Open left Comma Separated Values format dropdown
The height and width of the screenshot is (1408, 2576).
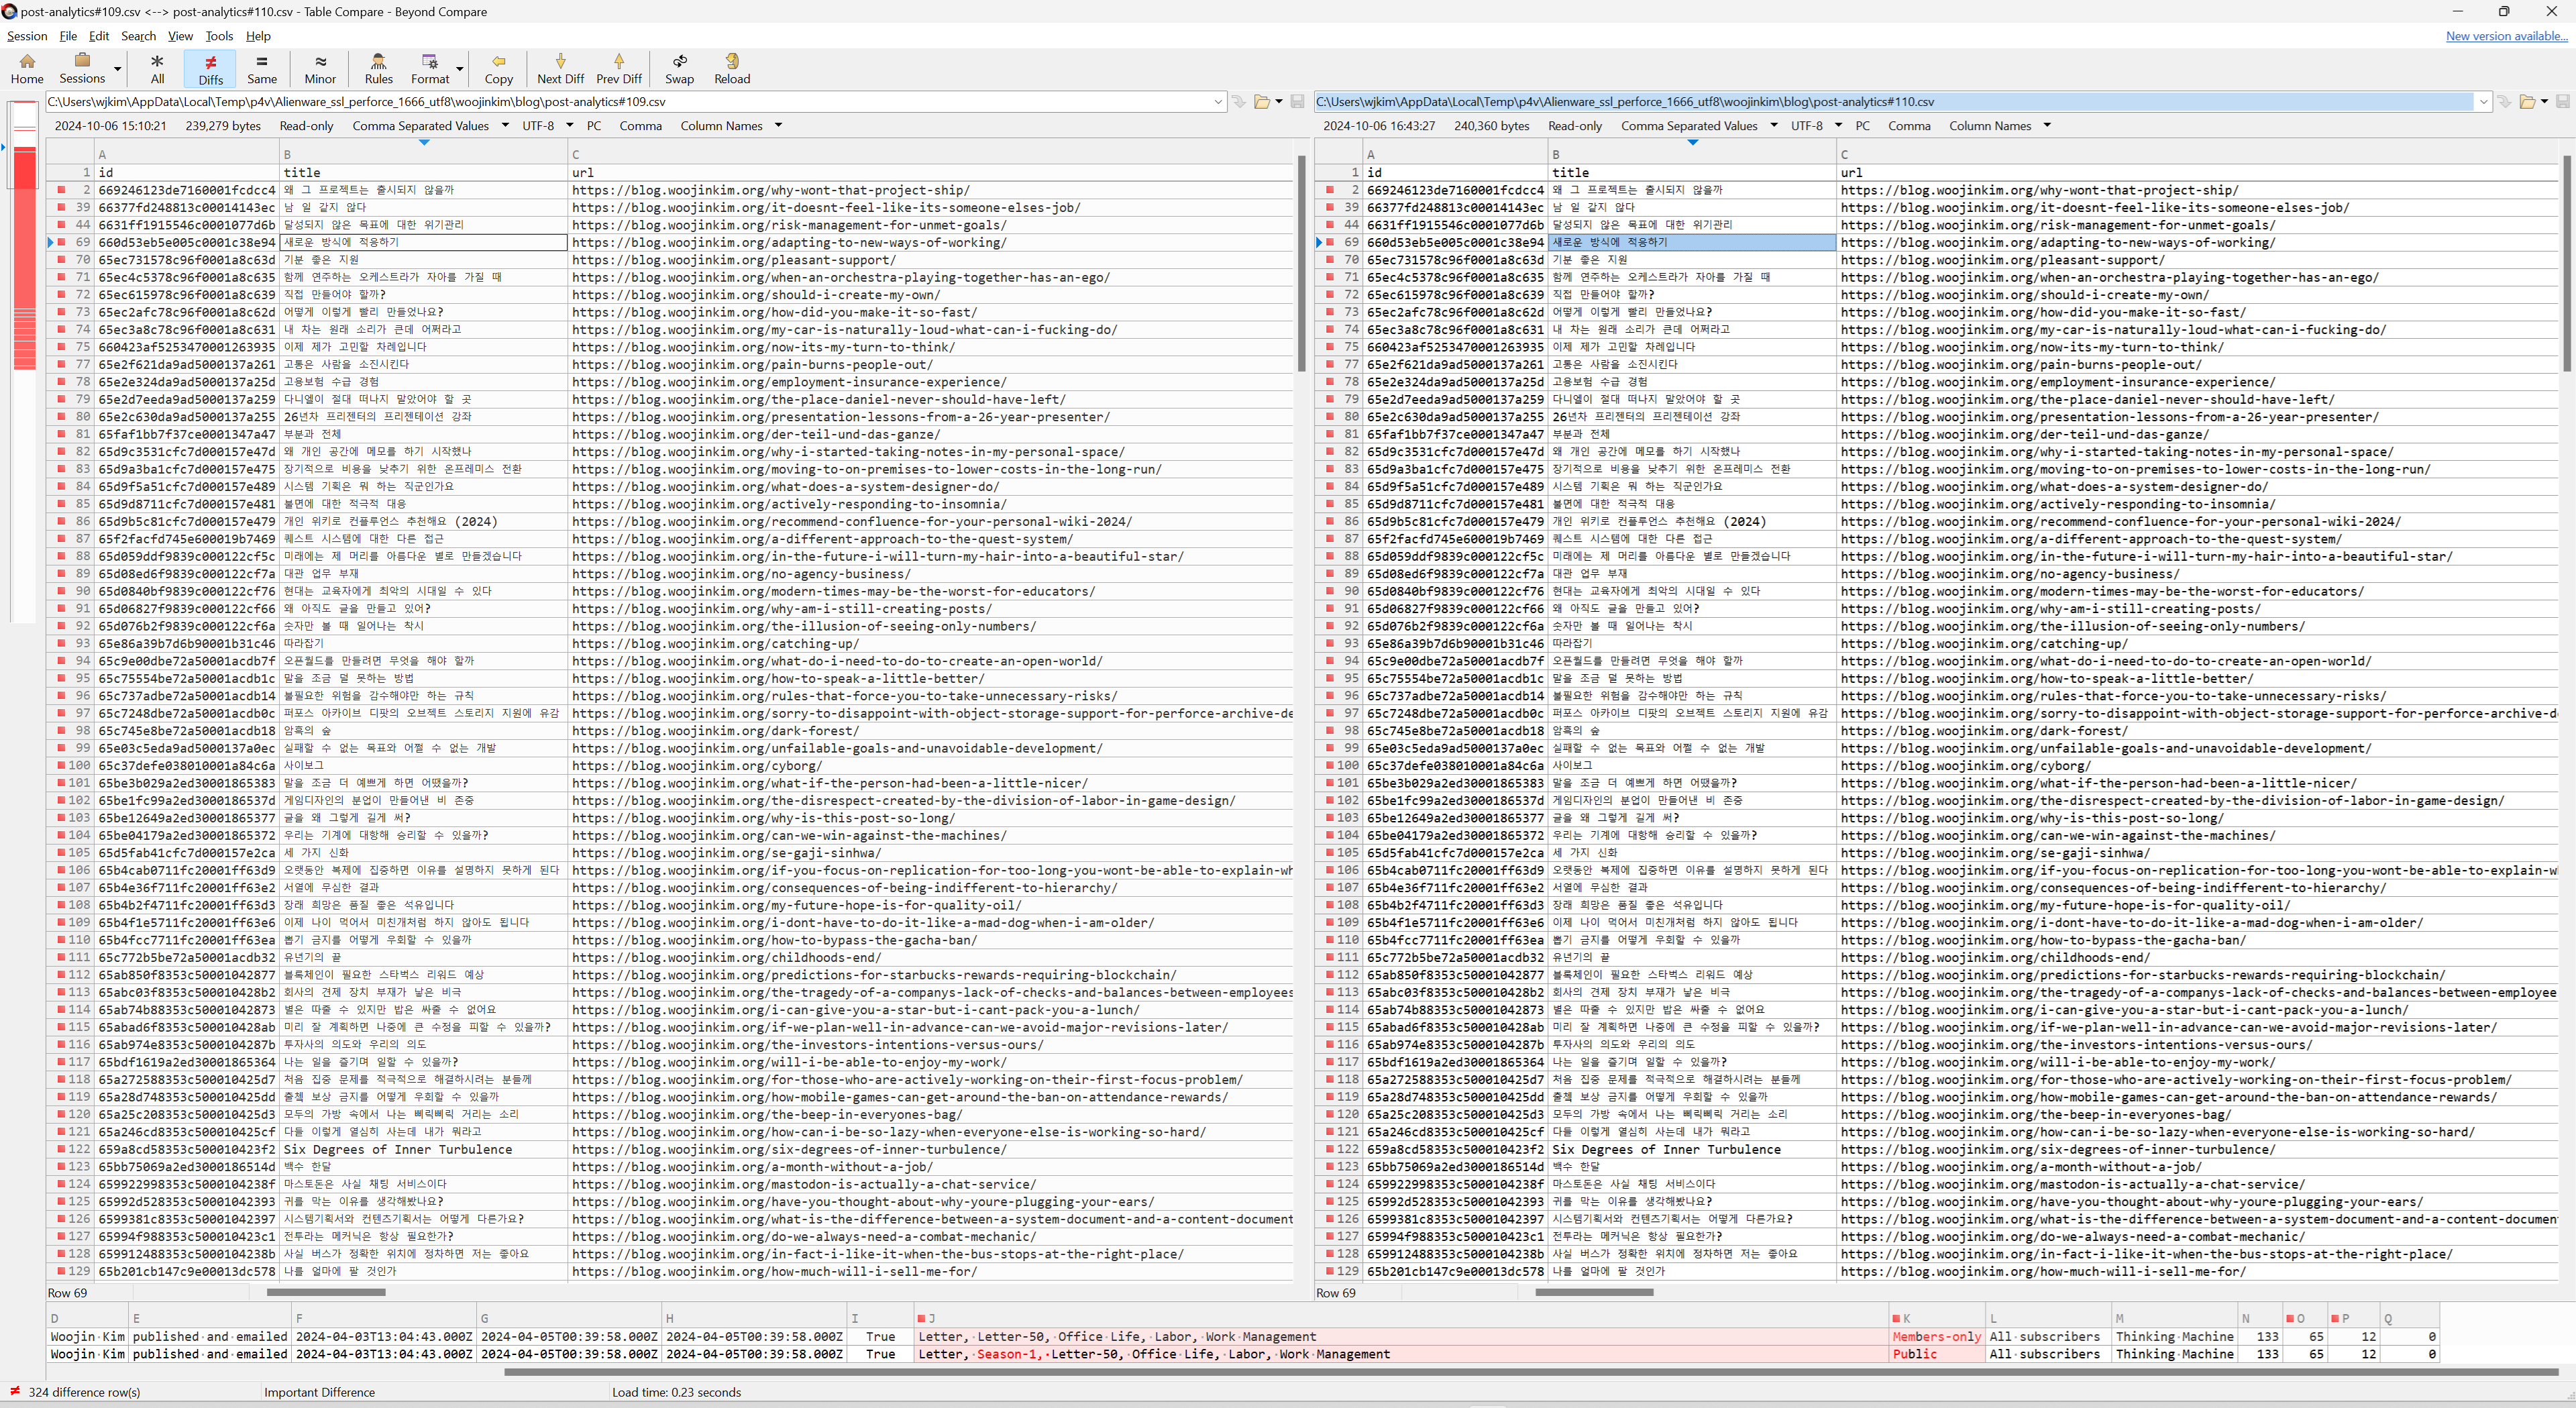click(430, 126)
